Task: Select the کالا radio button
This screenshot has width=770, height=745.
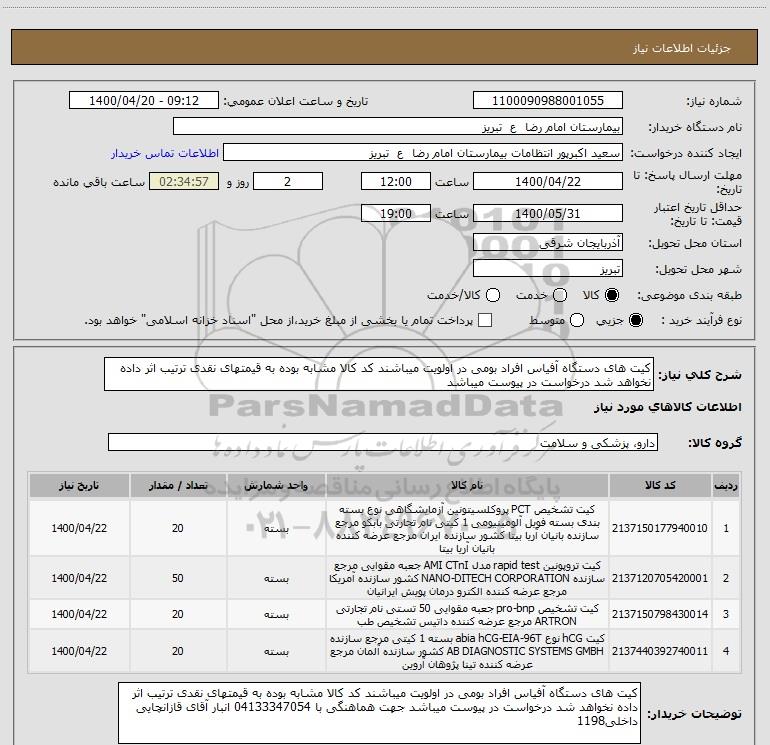Action: (612, 295)
